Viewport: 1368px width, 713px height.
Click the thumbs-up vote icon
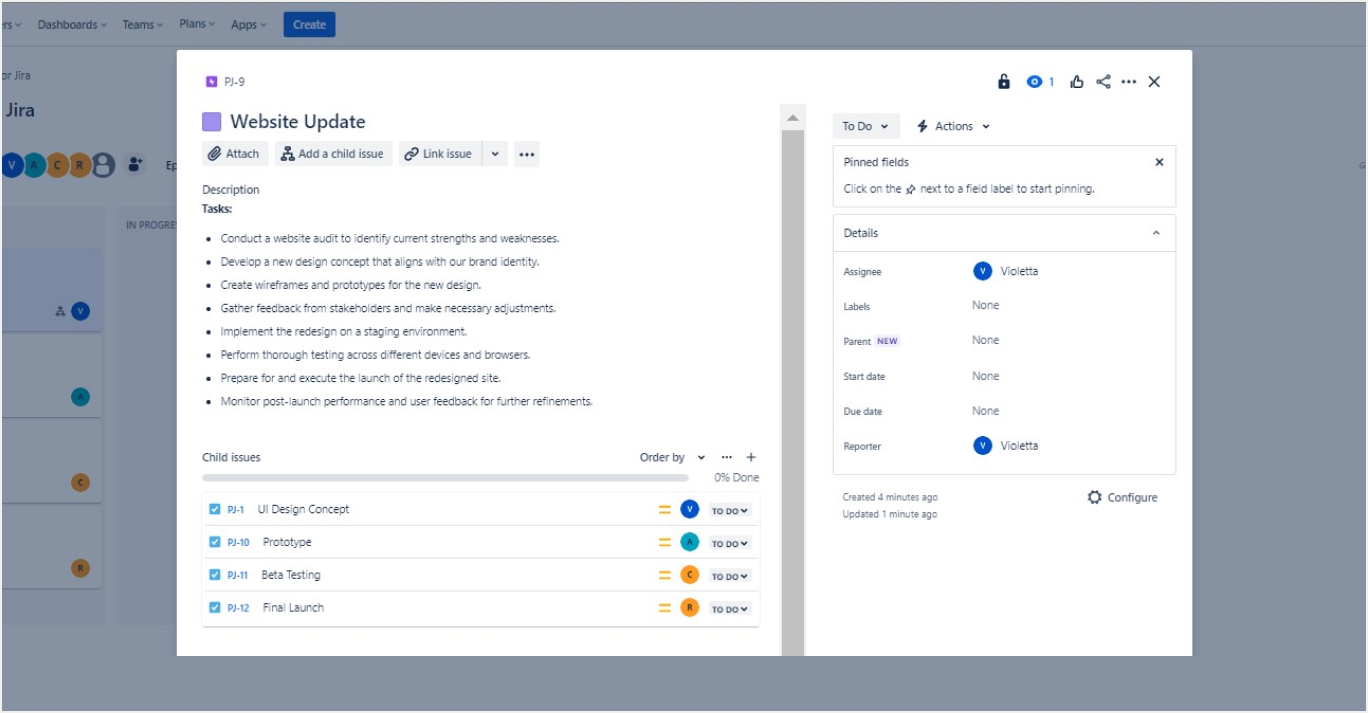pos(1077,82)
